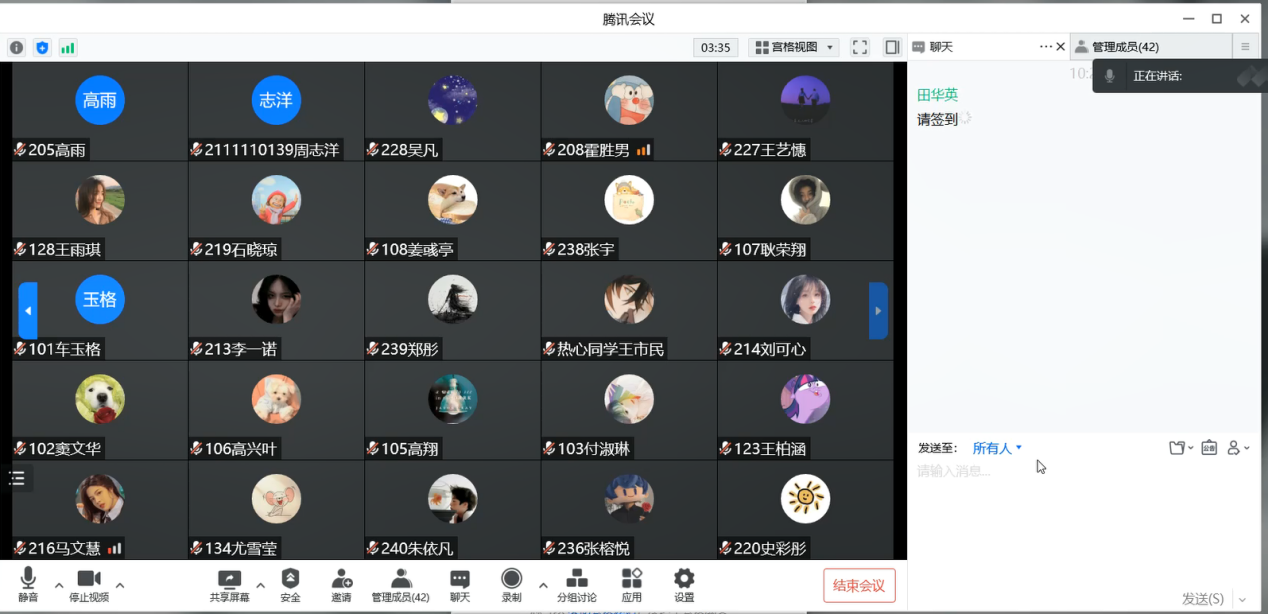
Task: Open the Share Screen (共享屏幕) icon
Action: [x=229, y=586]
